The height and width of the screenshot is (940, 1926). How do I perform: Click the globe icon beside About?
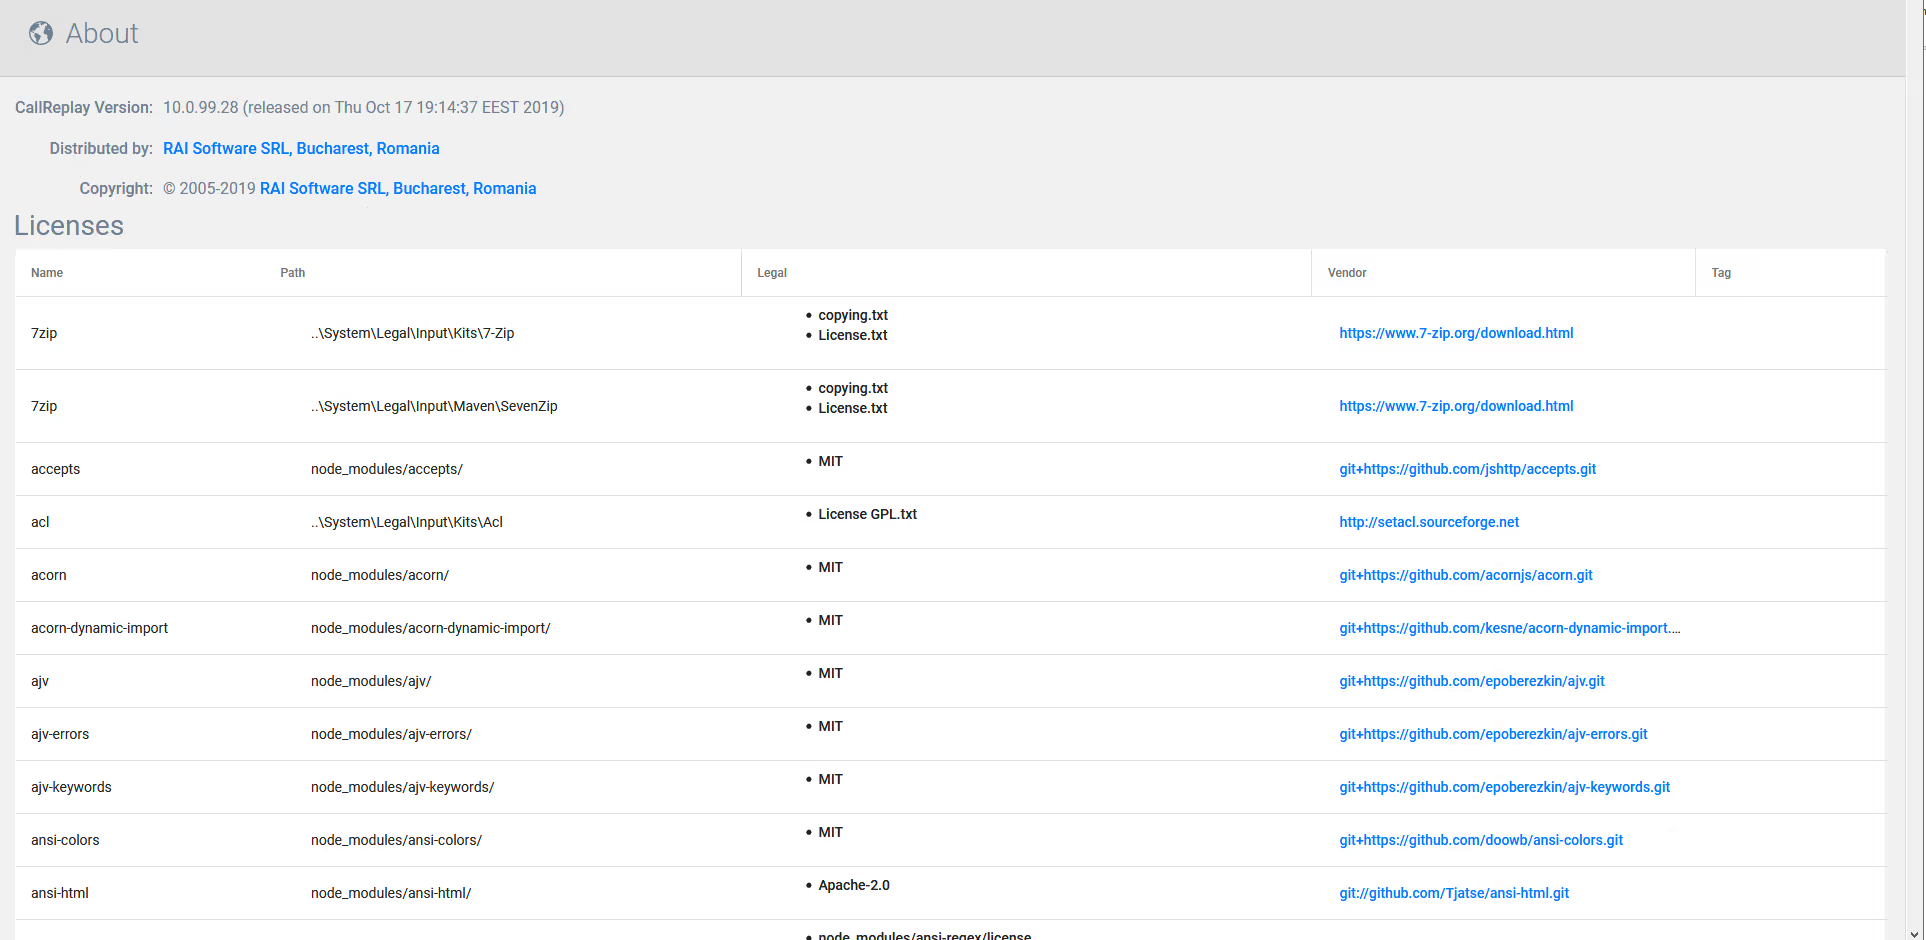[x=41, y=34]
